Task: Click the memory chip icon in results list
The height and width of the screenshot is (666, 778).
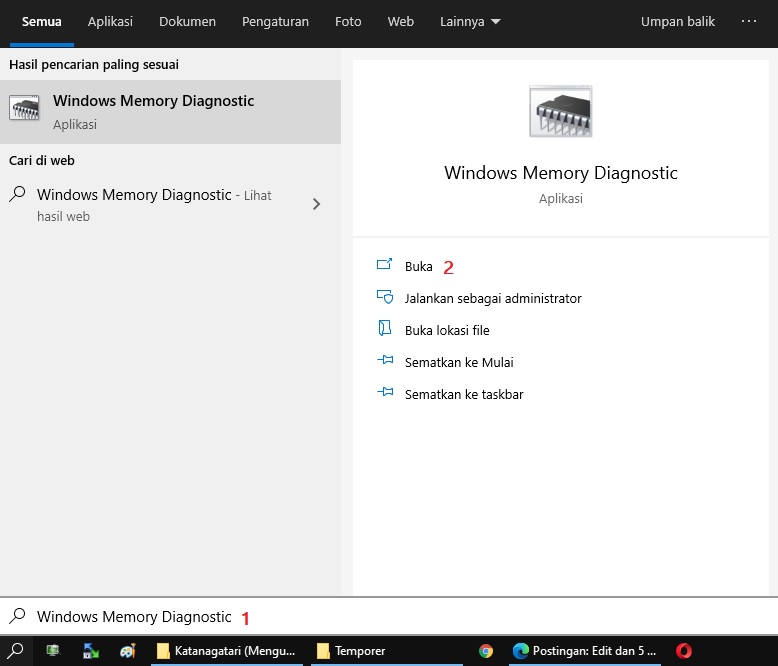Action: 24,108
